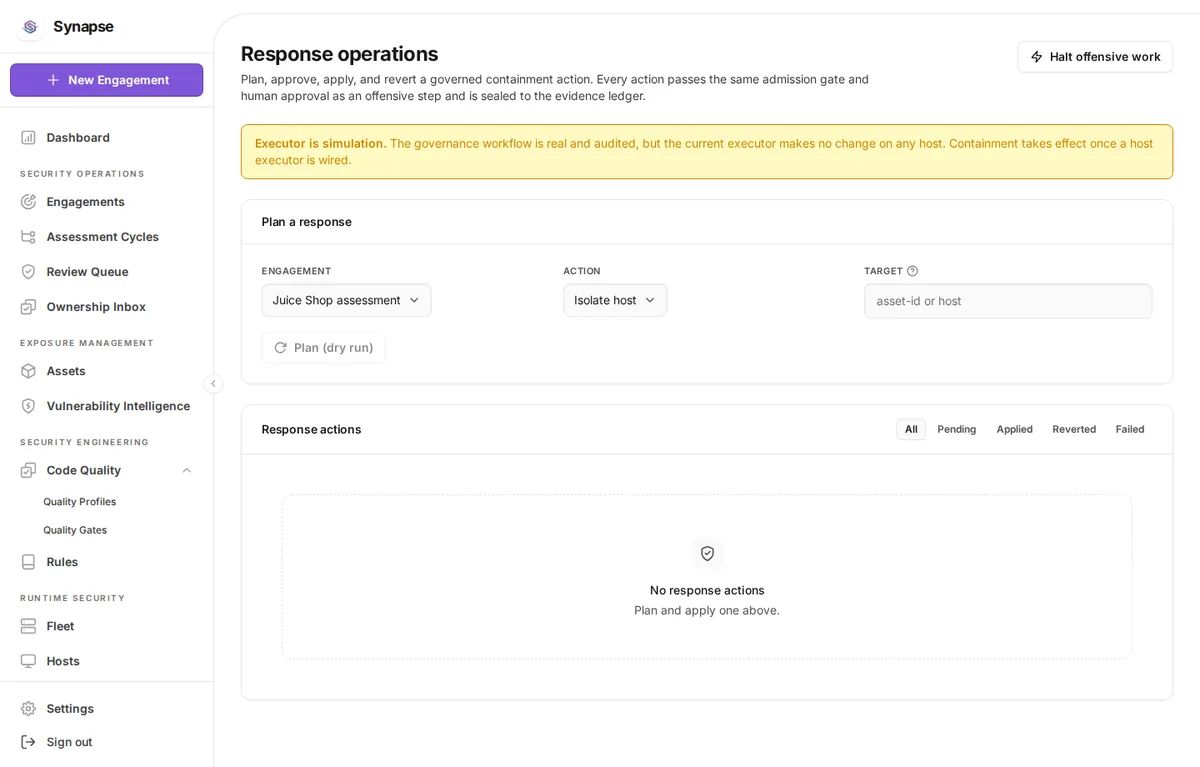Click the Rules book icon
The image size is (1200, 767).
coord(28,562)
